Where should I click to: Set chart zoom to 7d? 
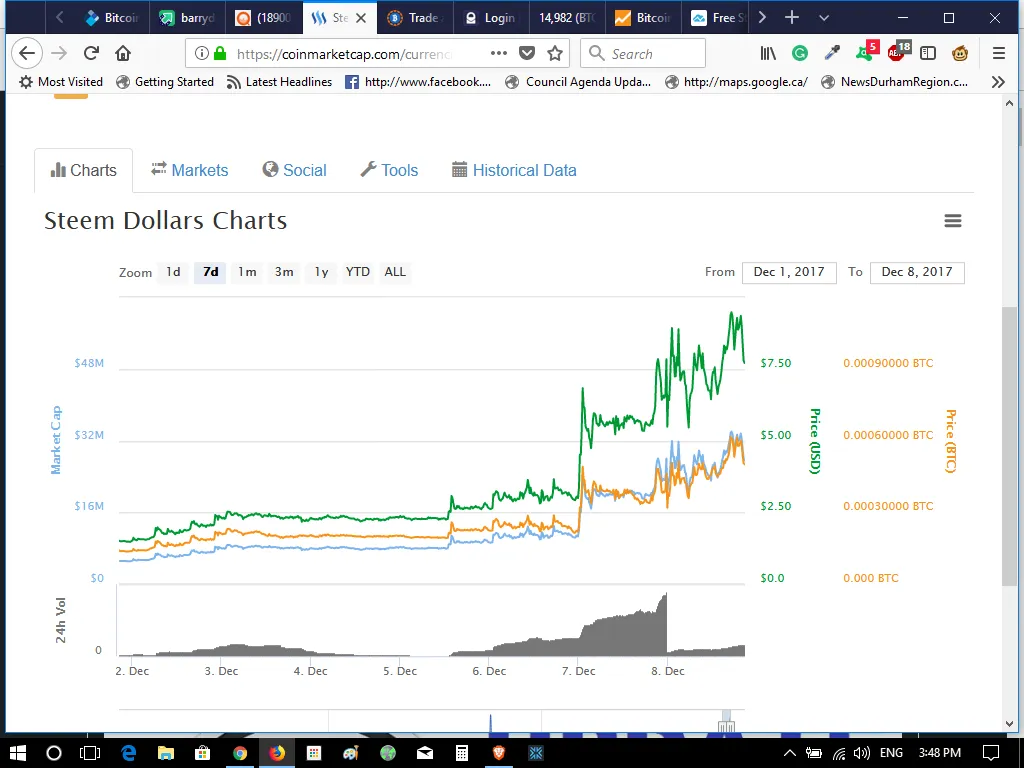pyautogui.click(x=210, y=272)
